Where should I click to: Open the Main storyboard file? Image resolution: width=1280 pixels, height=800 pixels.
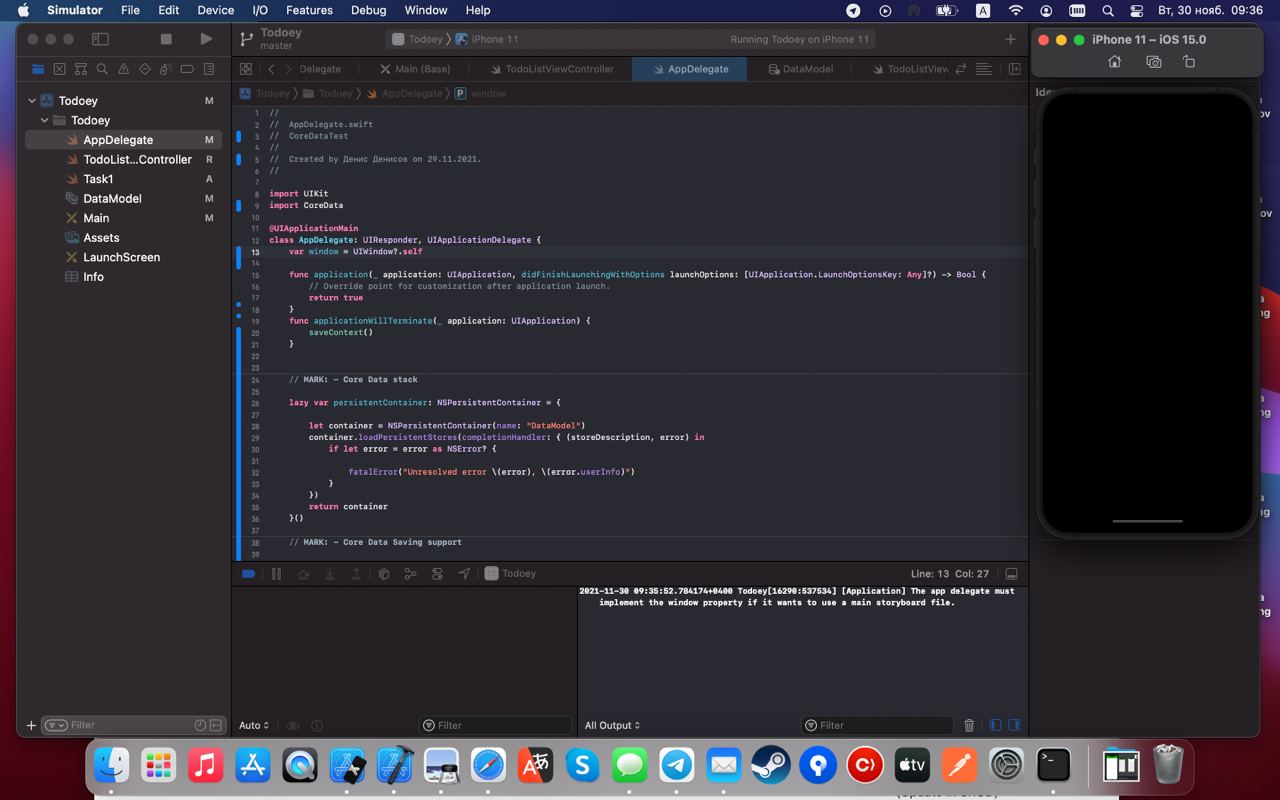coord(123,218)
